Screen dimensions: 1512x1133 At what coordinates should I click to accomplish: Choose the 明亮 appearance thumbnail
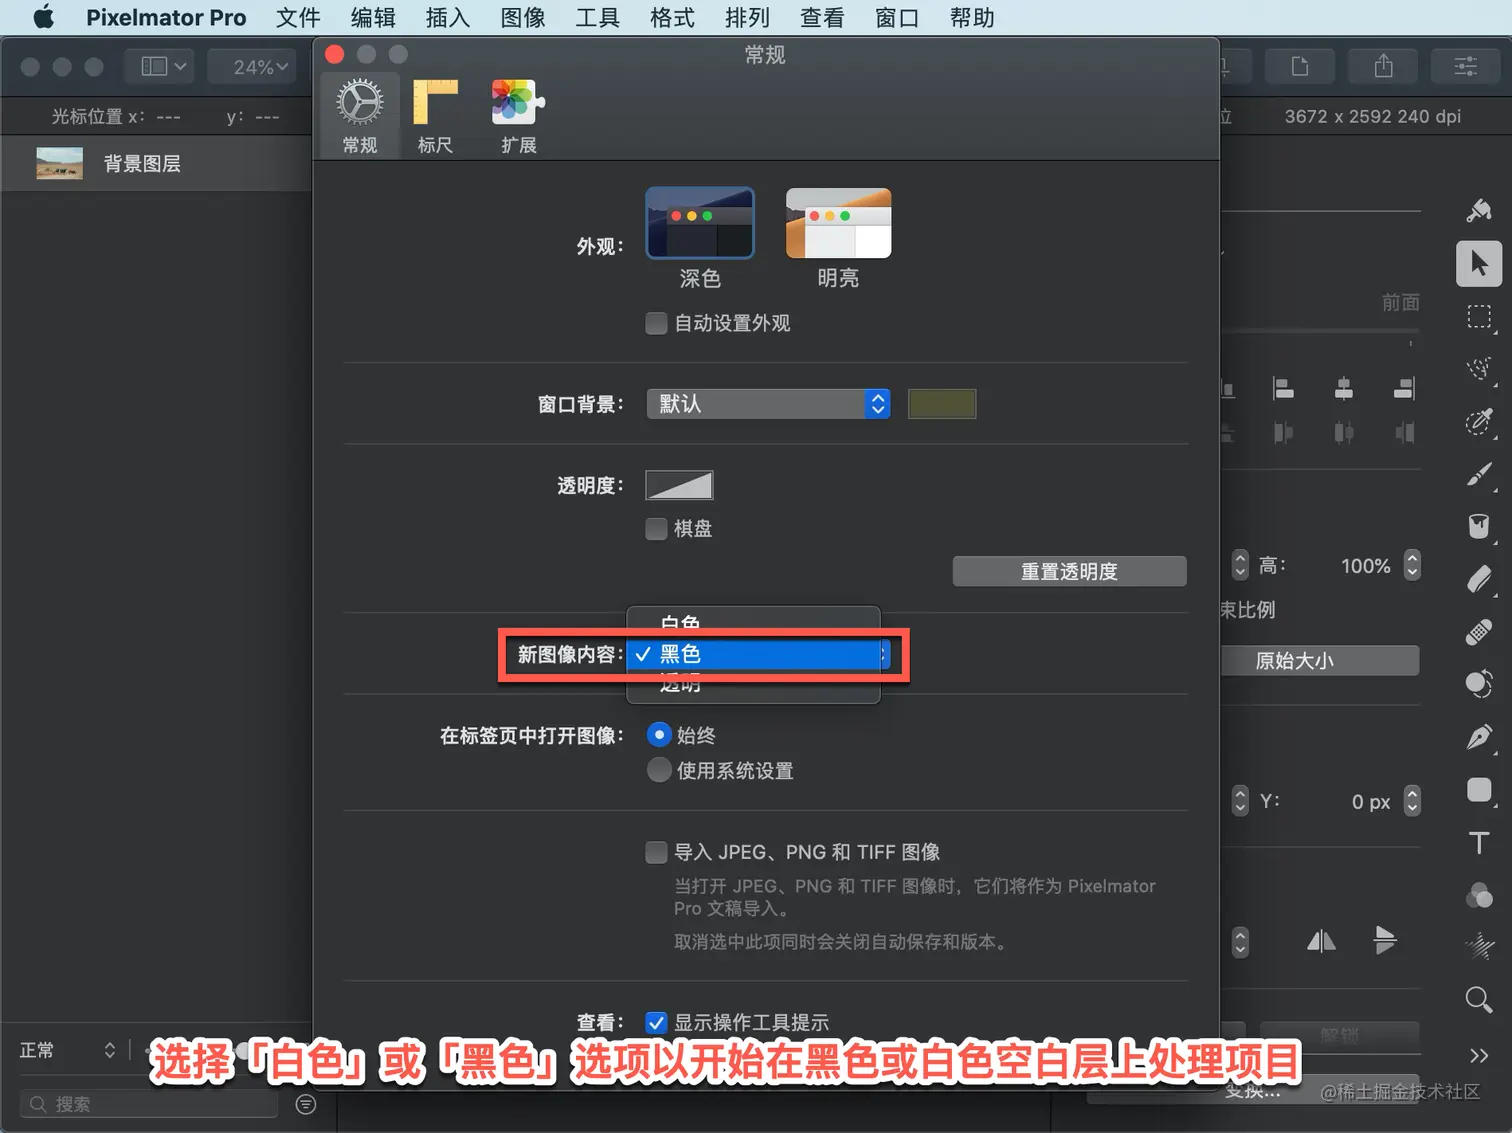838,223
